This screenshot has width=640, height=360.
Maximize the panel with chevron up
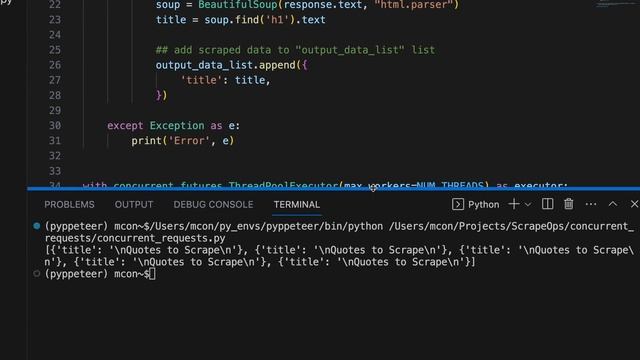point(613,204)
